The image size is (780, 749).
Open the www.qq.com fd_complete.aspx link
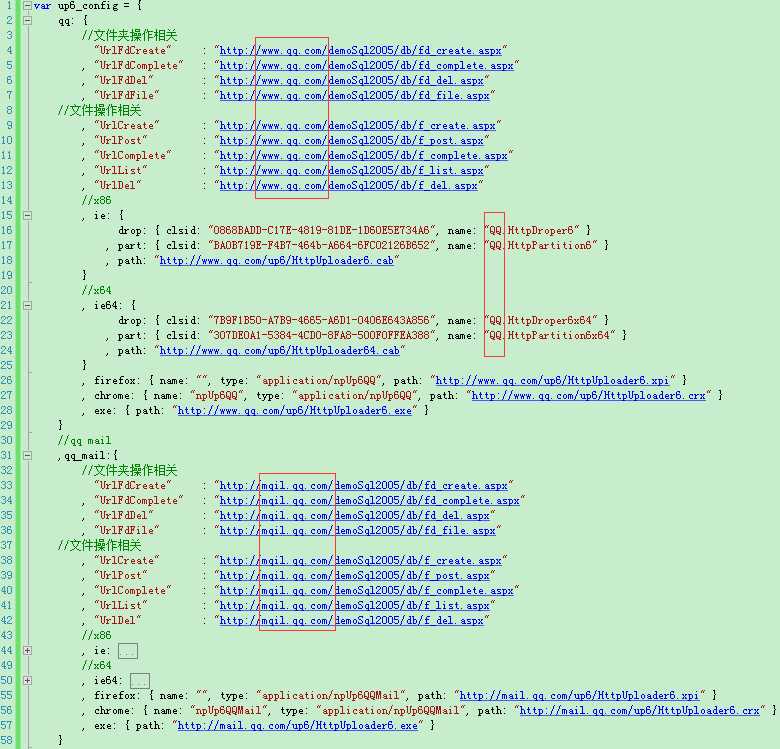[367, 65]
